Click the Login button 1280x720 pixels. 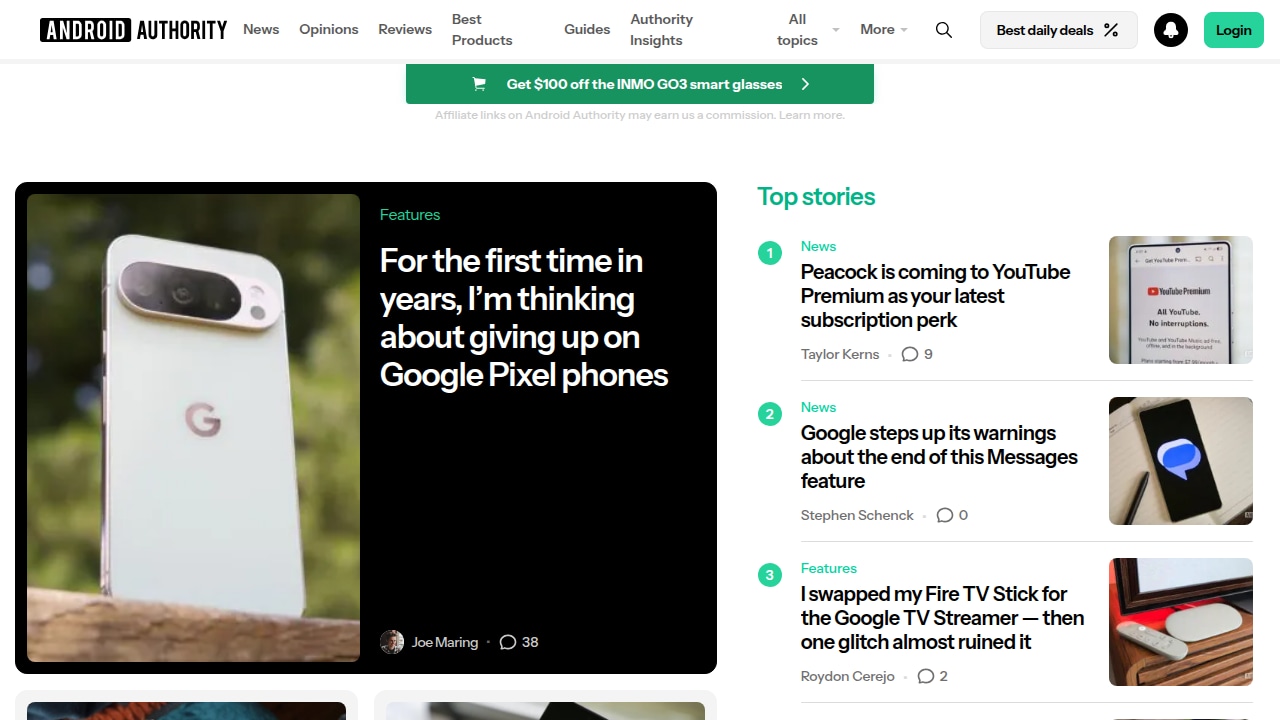(1233, 30)
